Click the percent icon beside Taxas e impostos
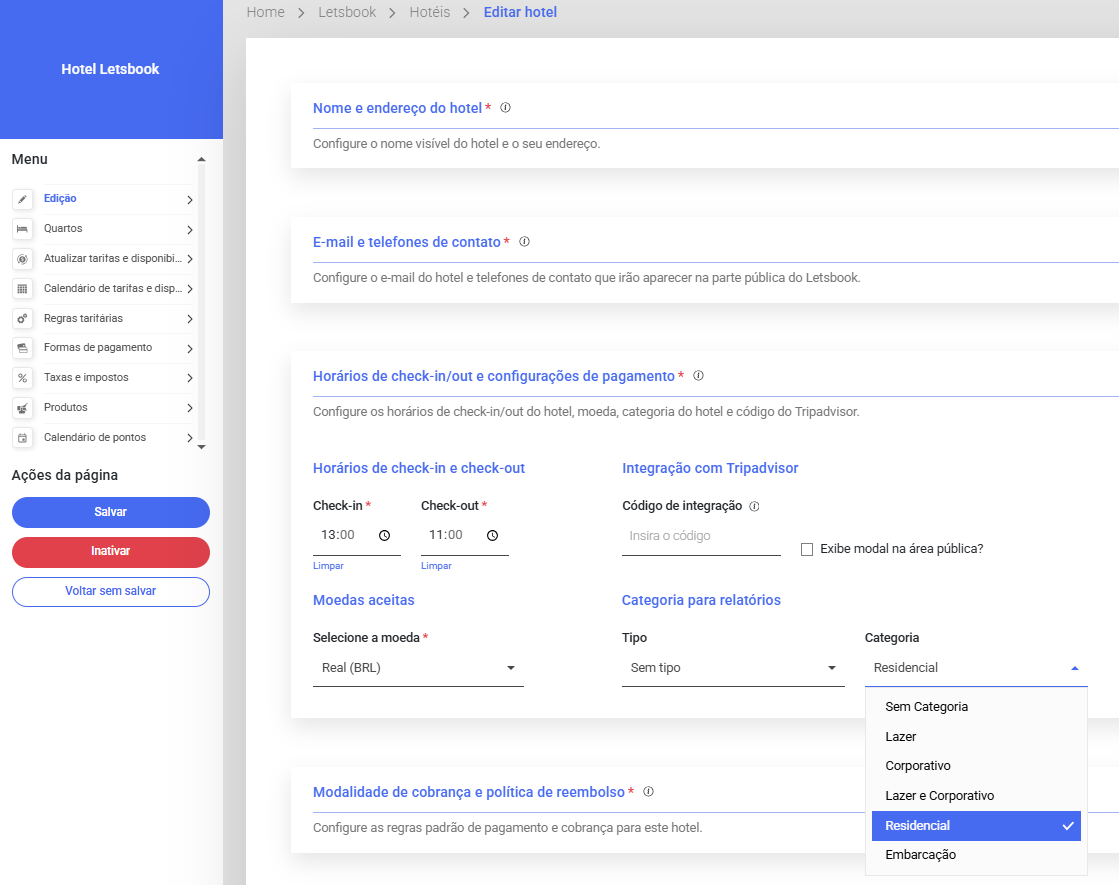This screenshot has width=1119, height=885. tap(22, 378)
